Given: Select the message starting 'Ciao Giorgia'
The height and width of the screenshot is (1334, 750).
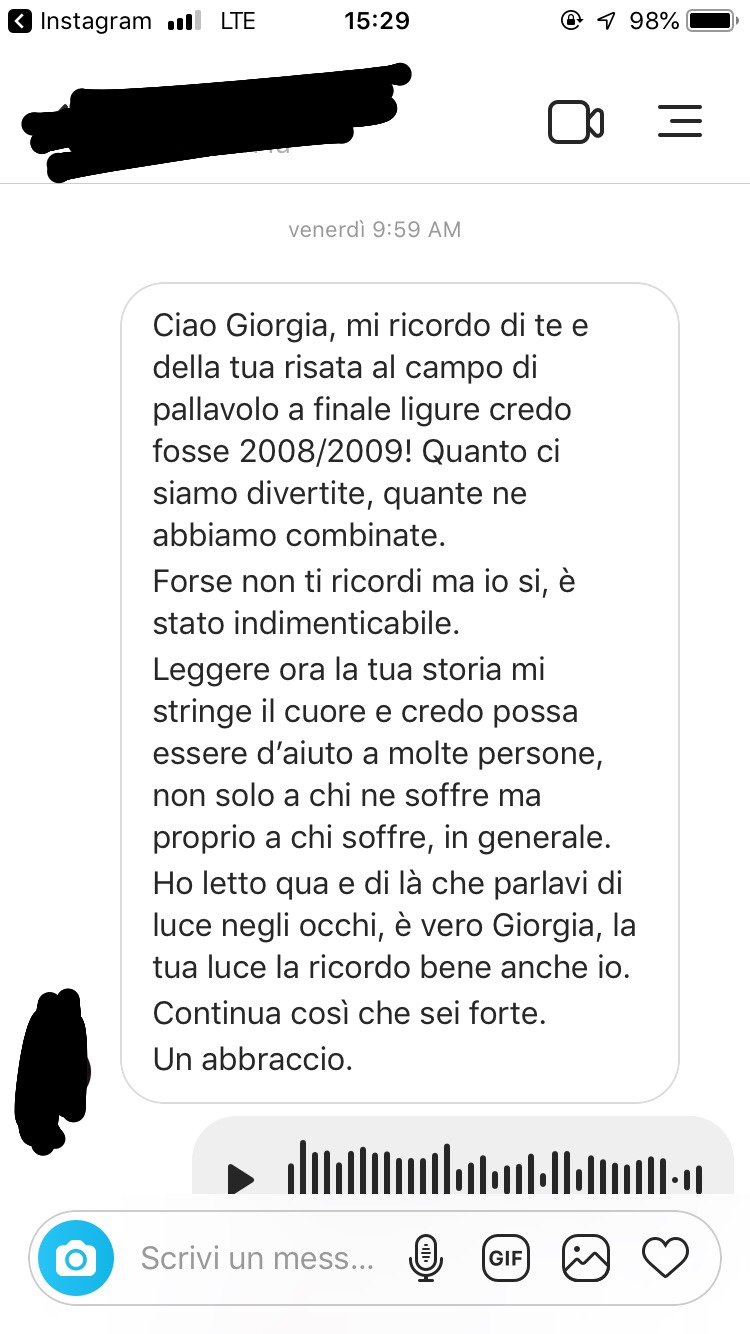Looking at the screenshot, I should pos(400,693).
